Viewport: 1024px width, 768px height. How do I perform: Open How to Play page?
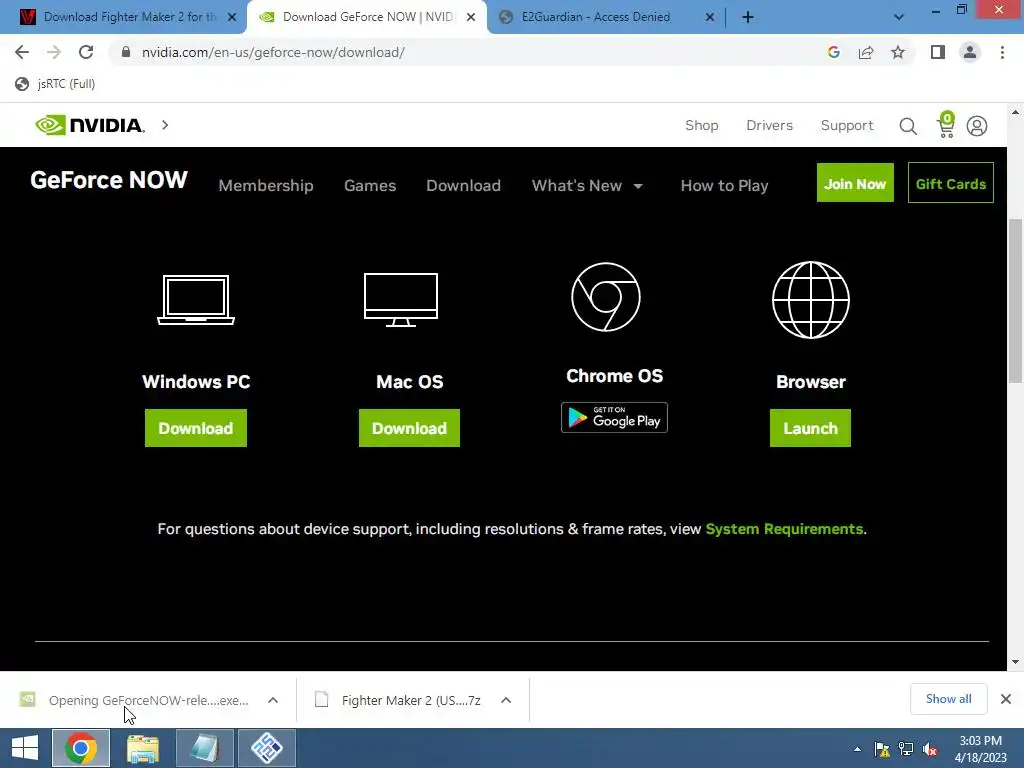click(x=724, y=185)
